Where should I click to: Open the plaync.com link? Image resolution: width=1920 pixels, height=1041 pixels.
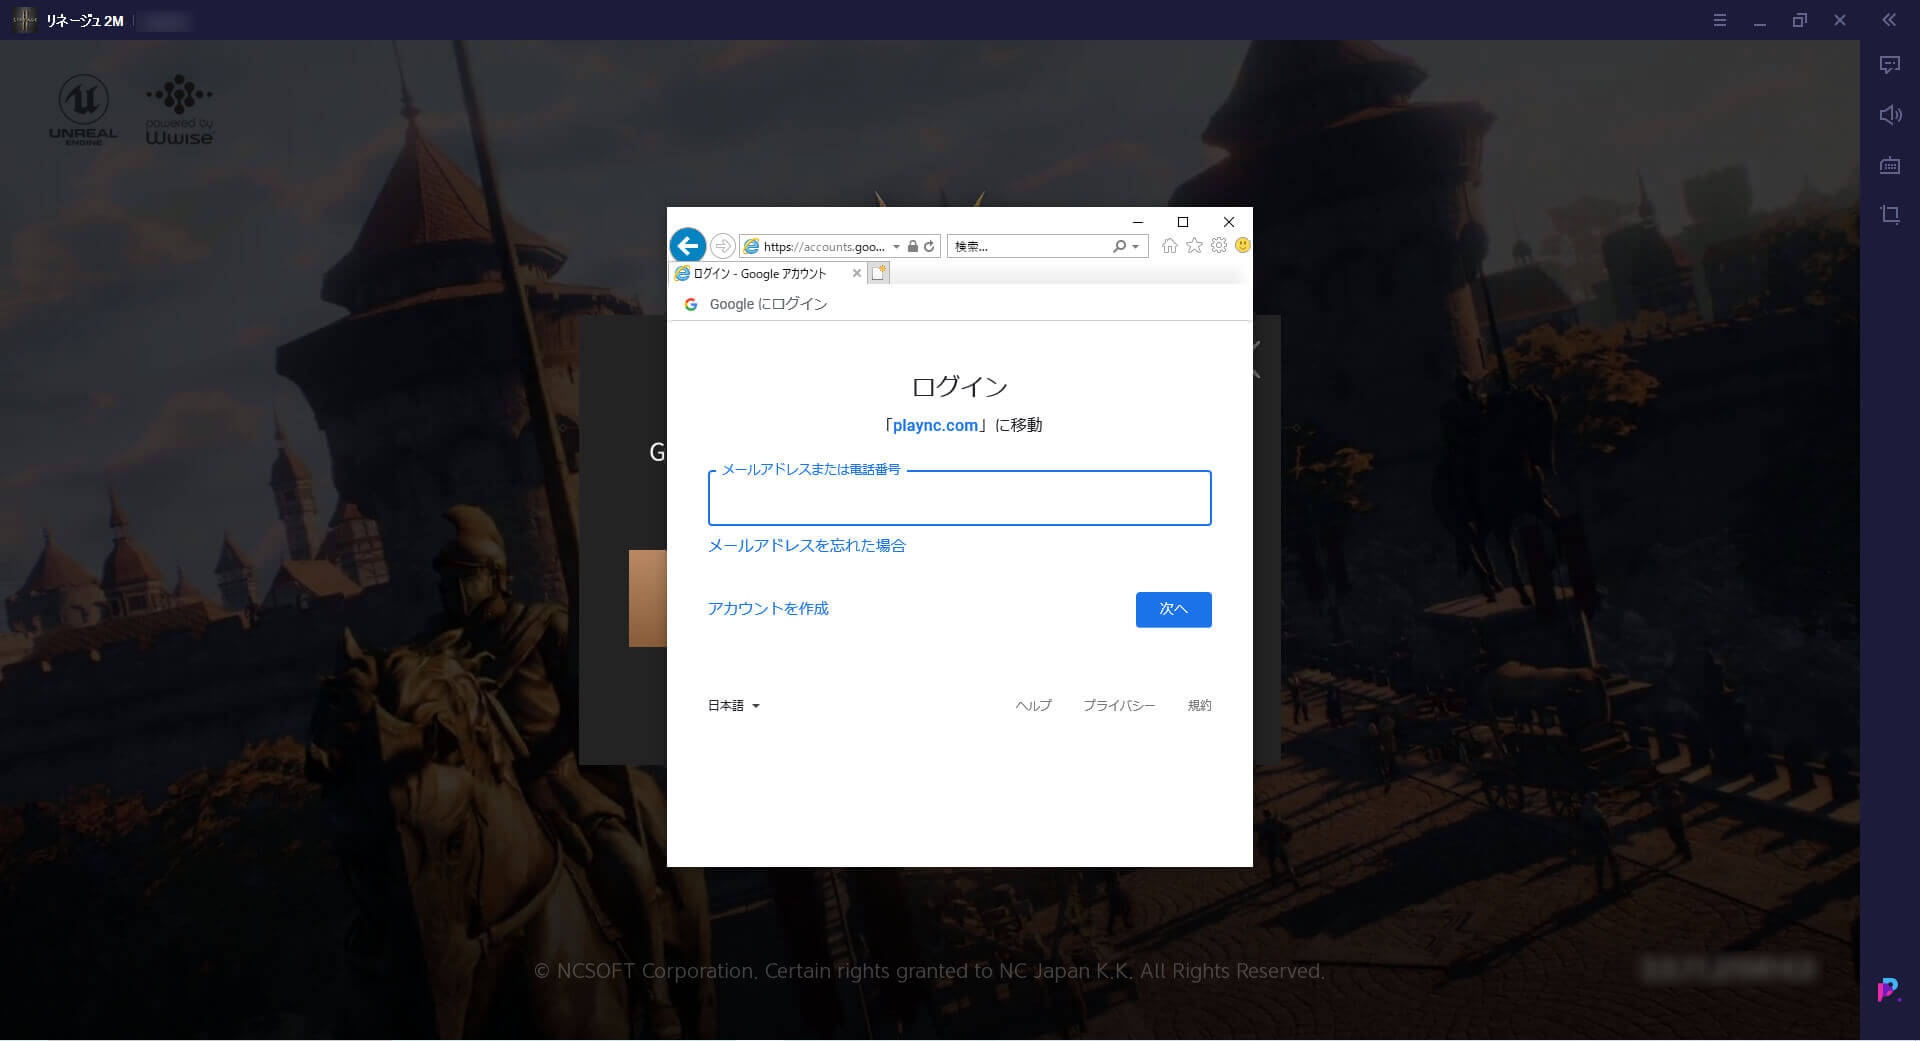click(935, 425)
